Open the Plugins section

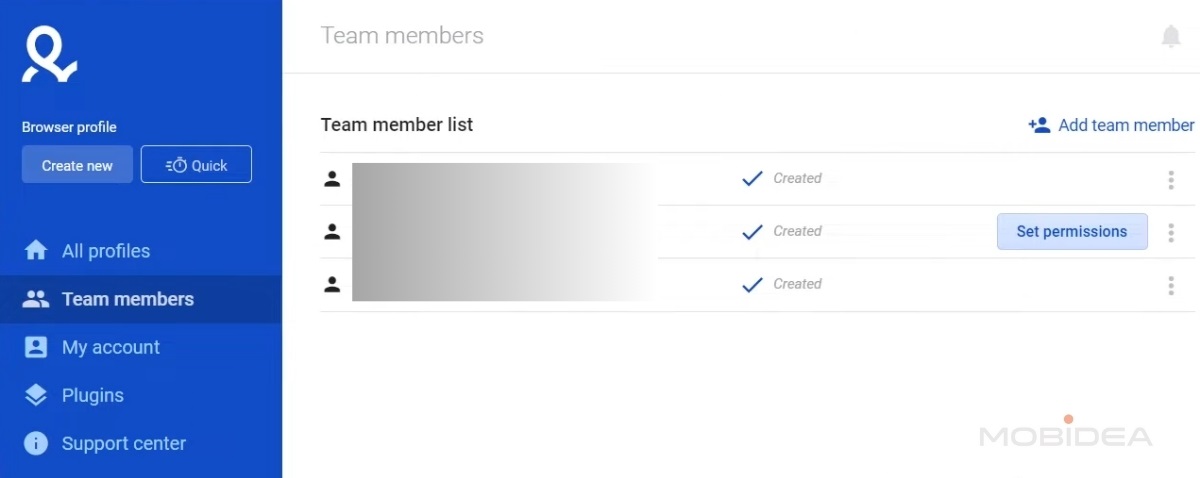tap(92, 395)
